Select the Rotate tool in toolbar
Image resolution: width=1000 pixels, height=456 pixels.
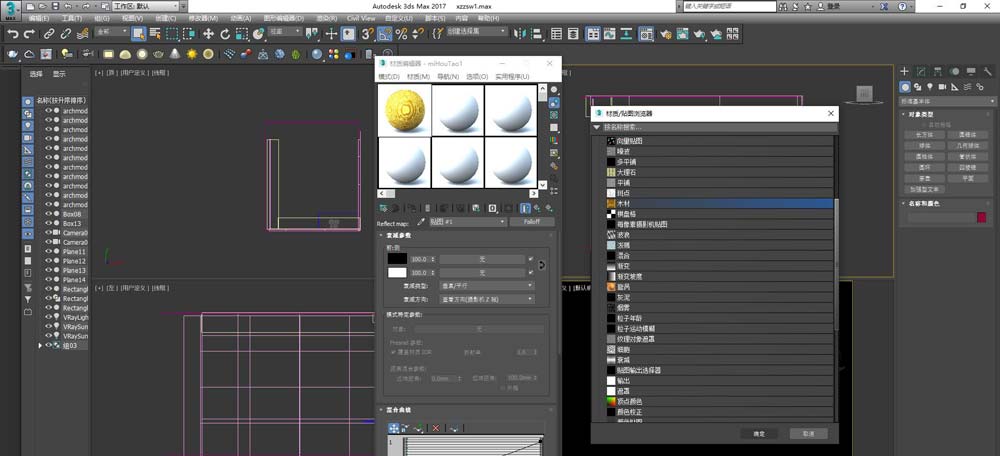(227, 34)
